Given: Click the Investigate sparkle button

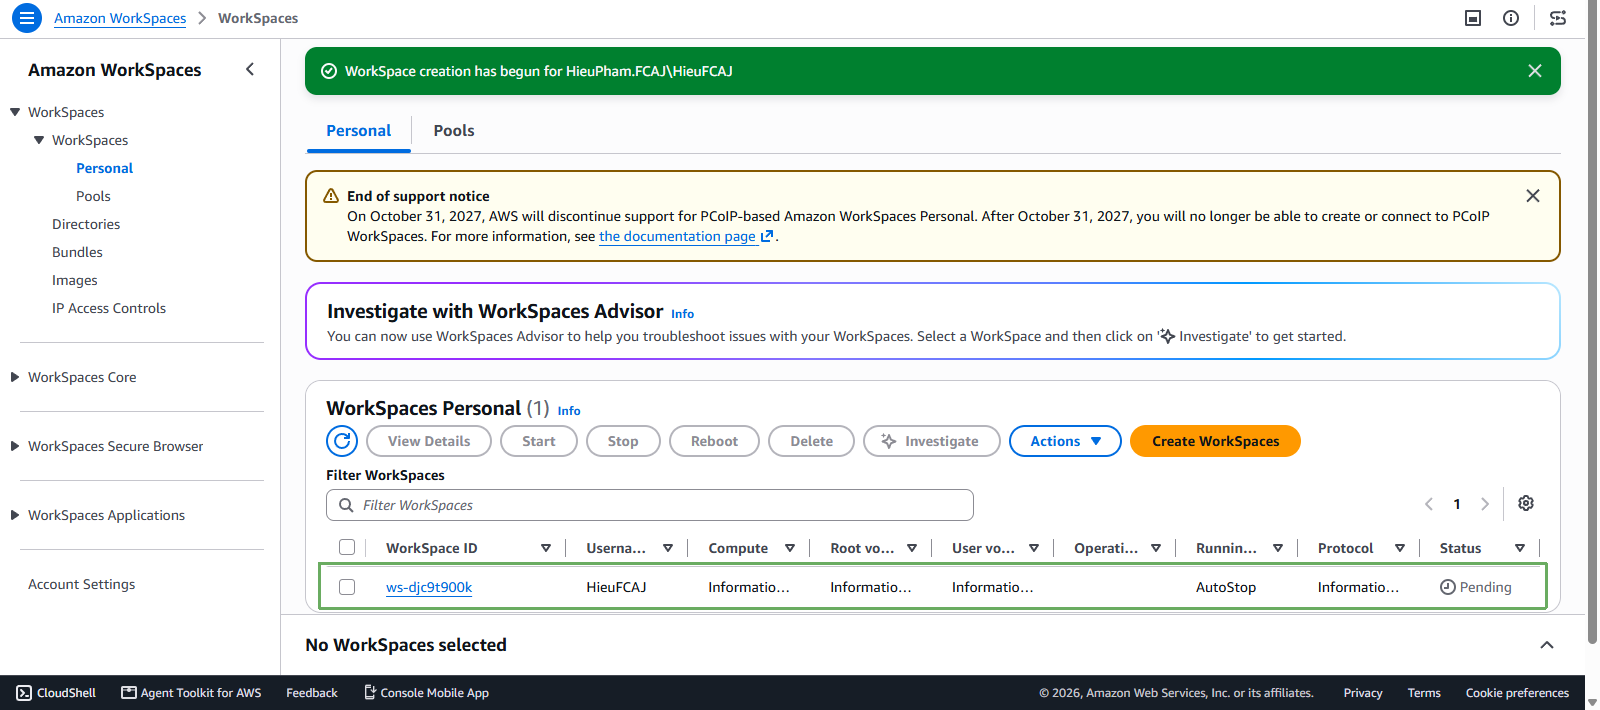Looking at the screenshot, I should 932,441.
